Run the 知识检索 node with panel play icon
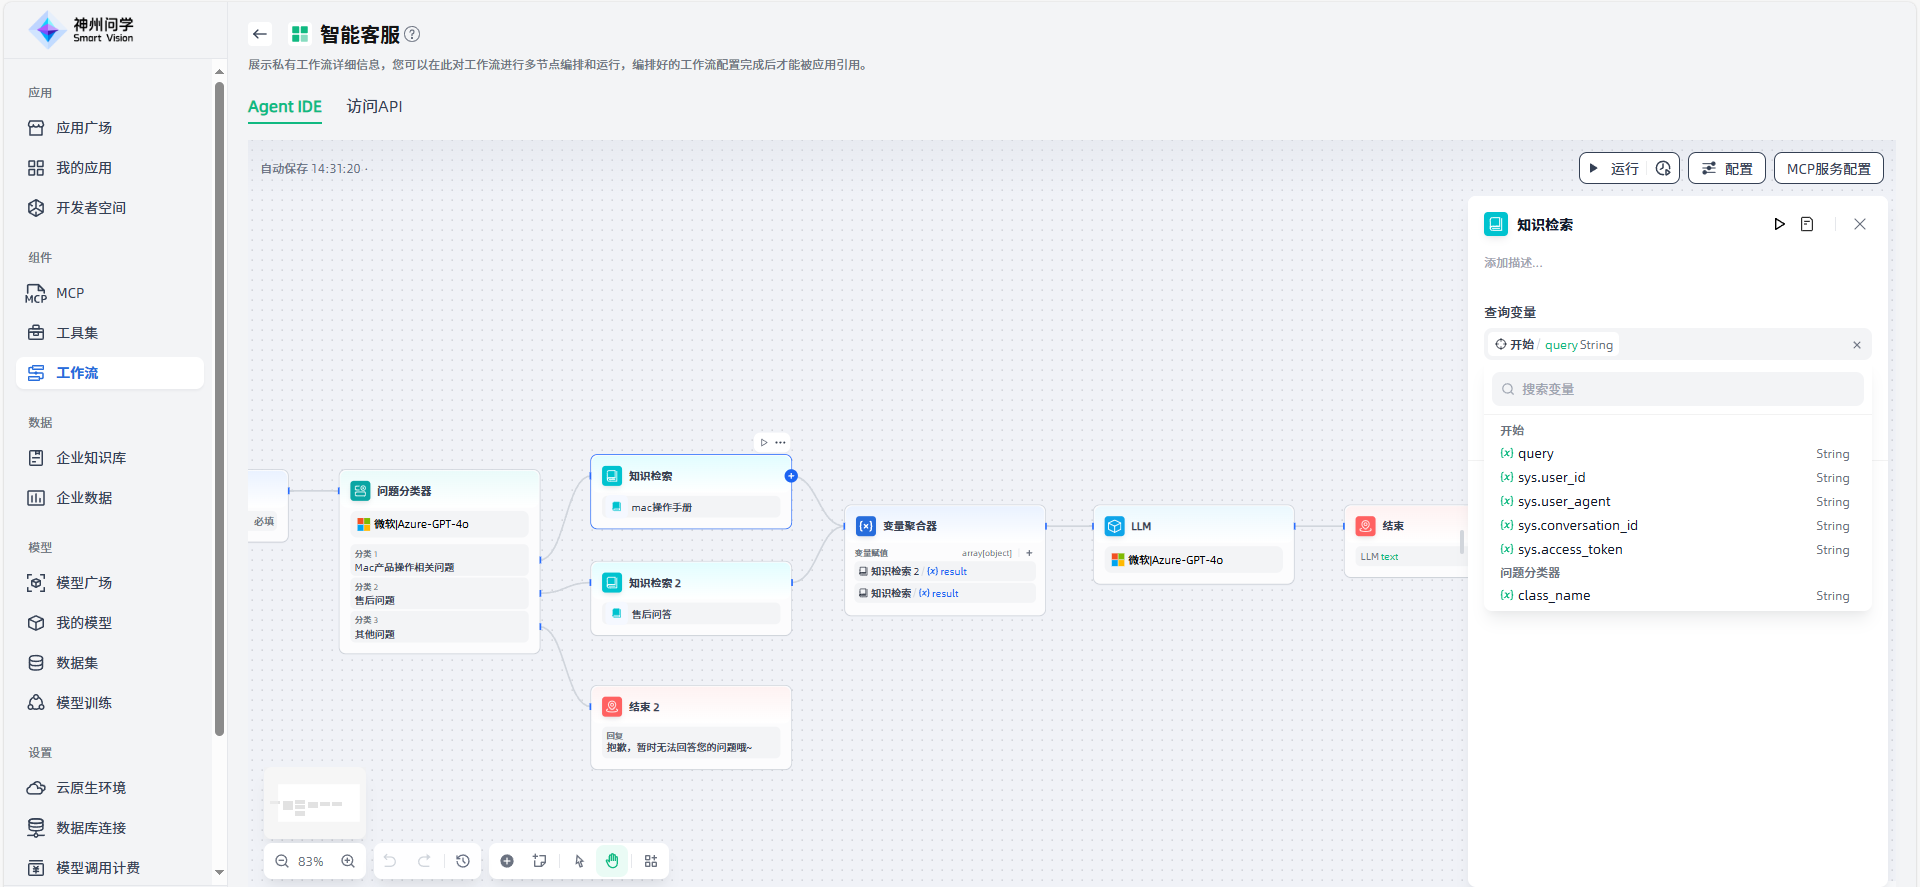This screenshot has height=887, width=1920. [x=1779, y=224]
